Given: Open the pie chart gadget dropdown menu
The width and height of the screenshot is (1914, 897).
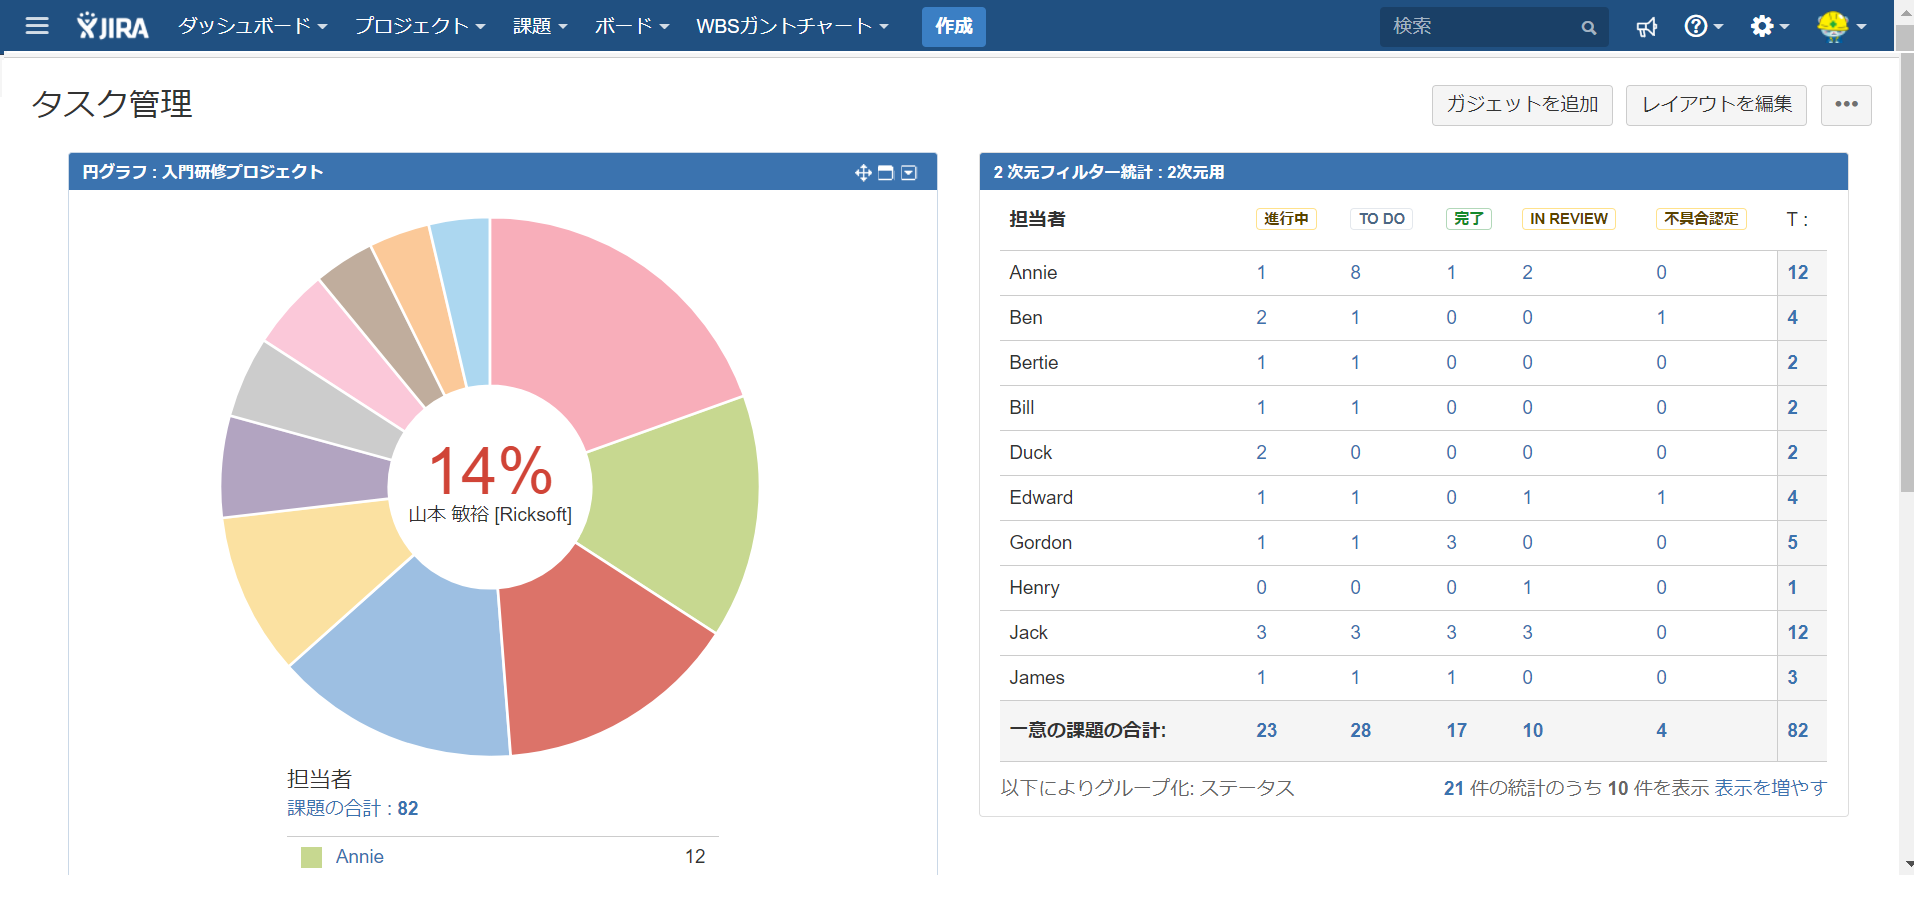Looking at the screenshot, I should (909, 173).
